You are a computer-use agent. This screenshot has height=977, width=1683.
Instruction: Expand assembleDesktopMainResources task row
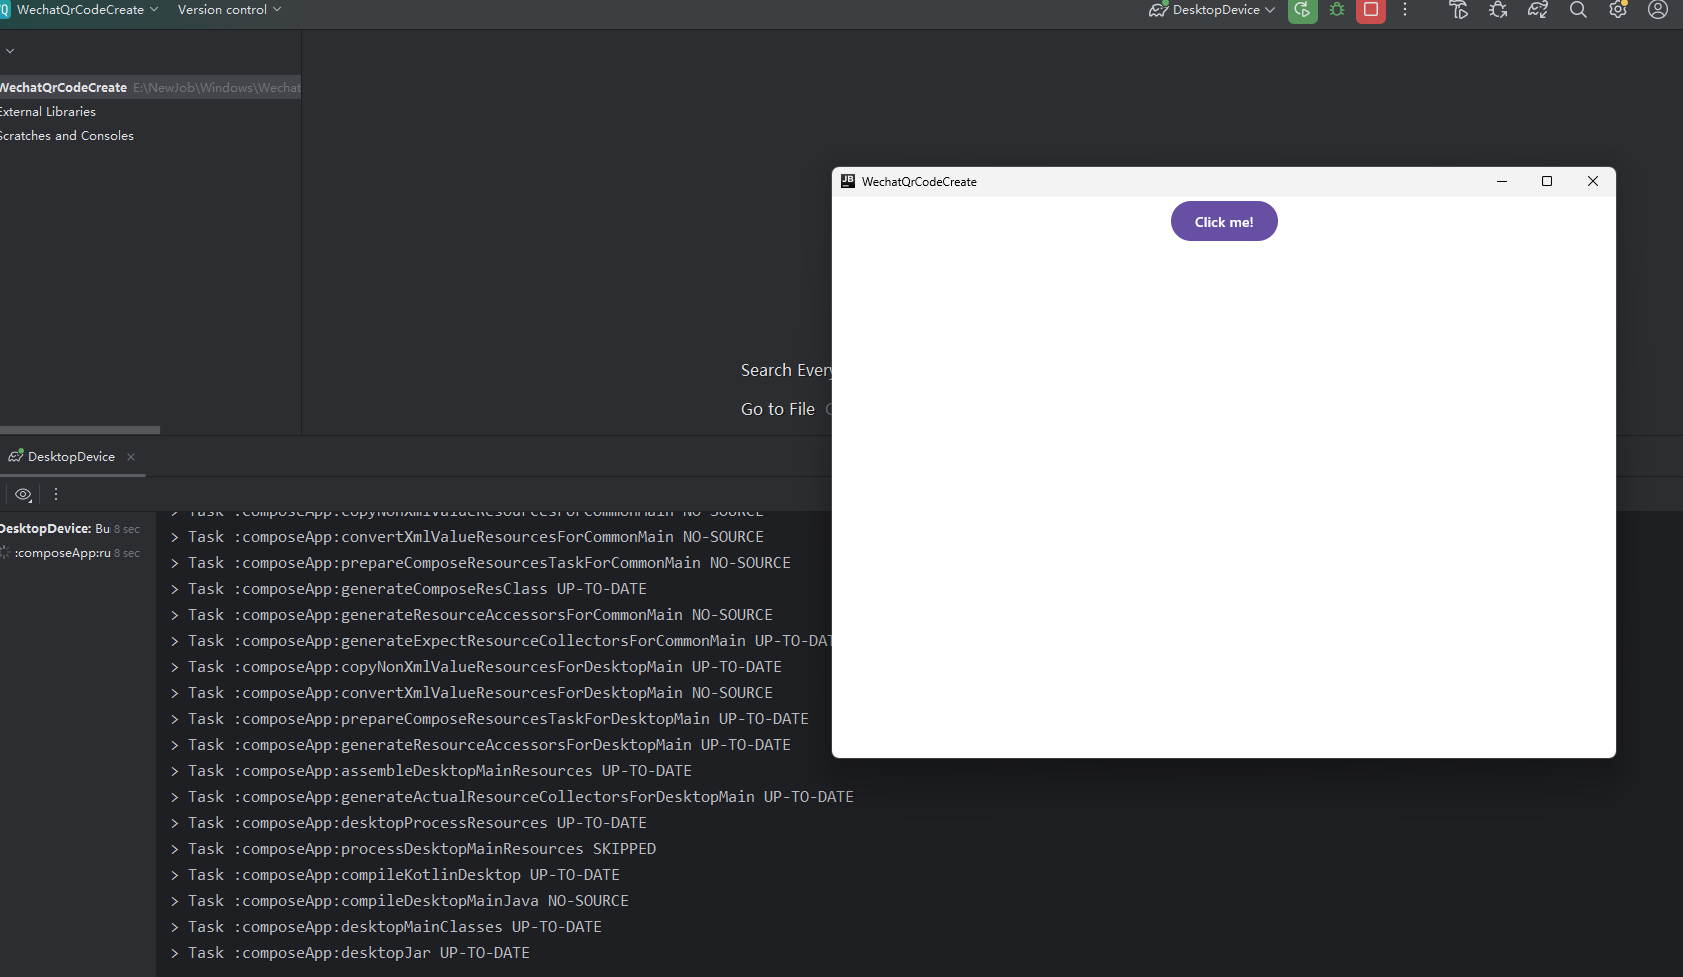coord(174,771)
